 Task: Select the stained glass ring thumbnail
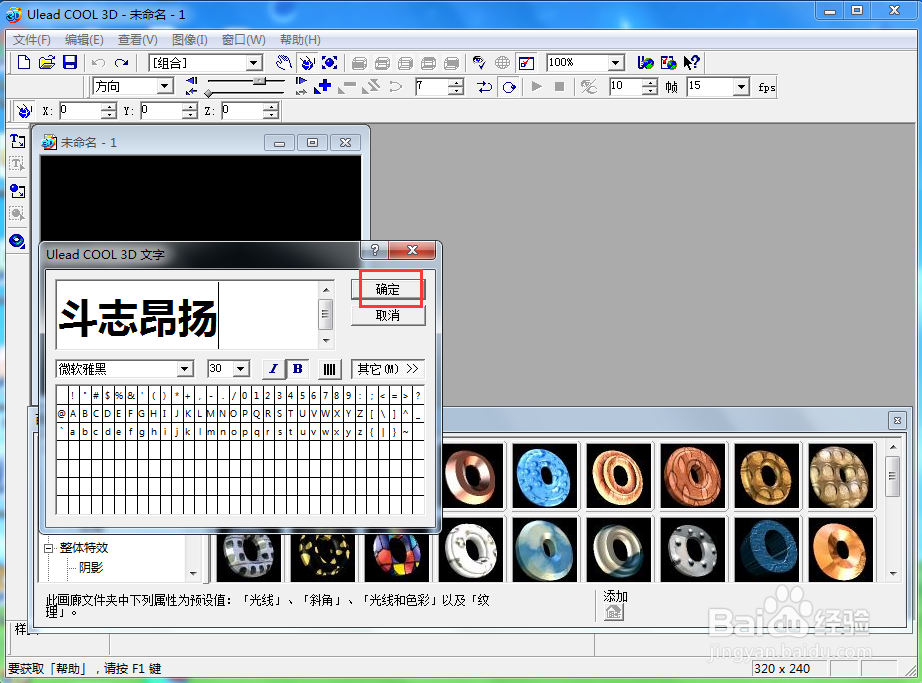pyautogui.click(x=397, y=553)
